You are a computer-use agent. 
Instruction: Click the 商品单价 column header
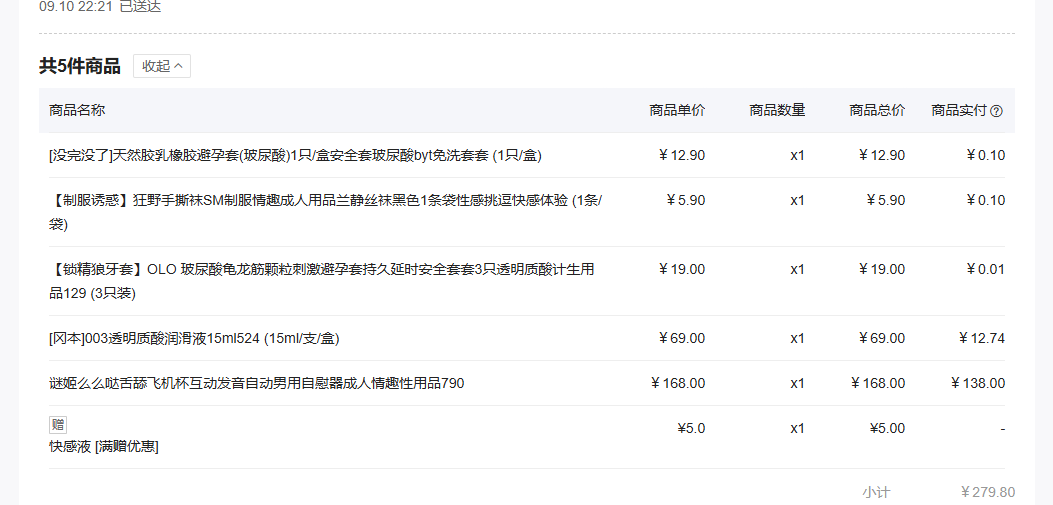pyautogui.click(x=677, y=110)
